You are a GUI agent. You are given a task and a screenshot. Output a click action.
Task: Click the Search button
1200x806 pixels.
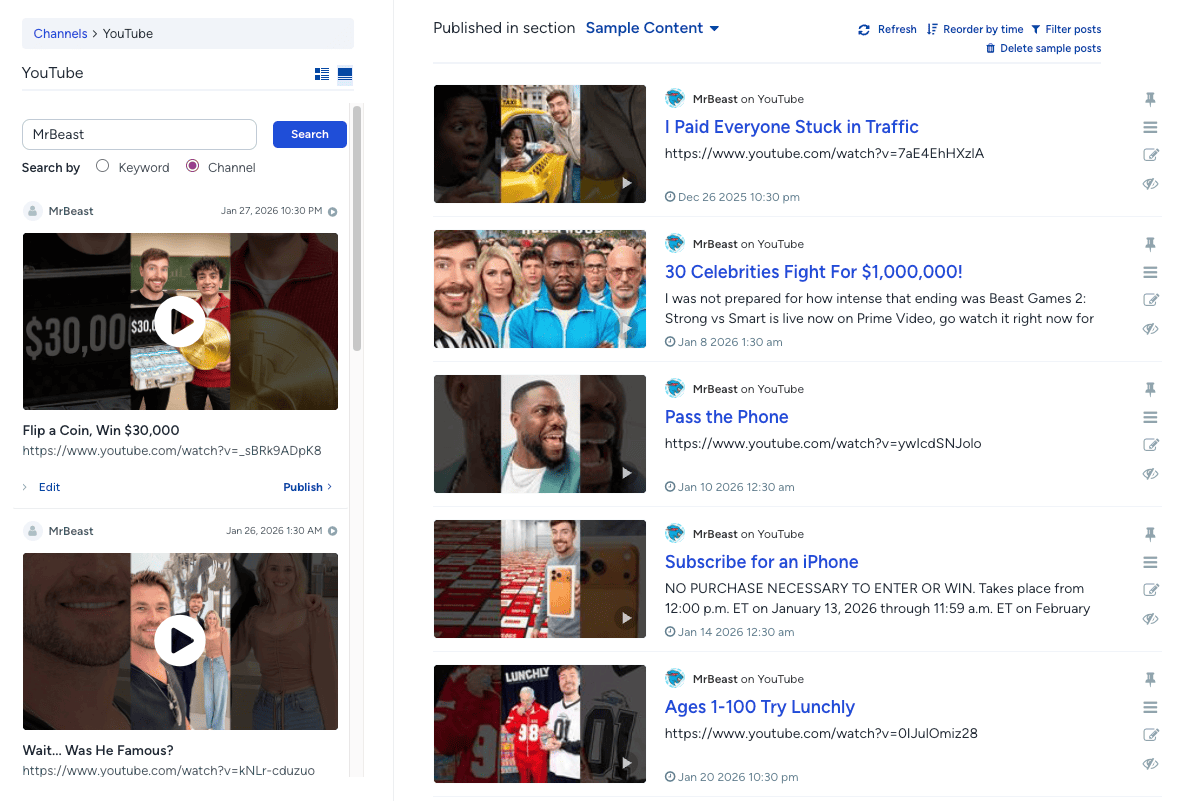pyautogui.click(x=310, y=134)
